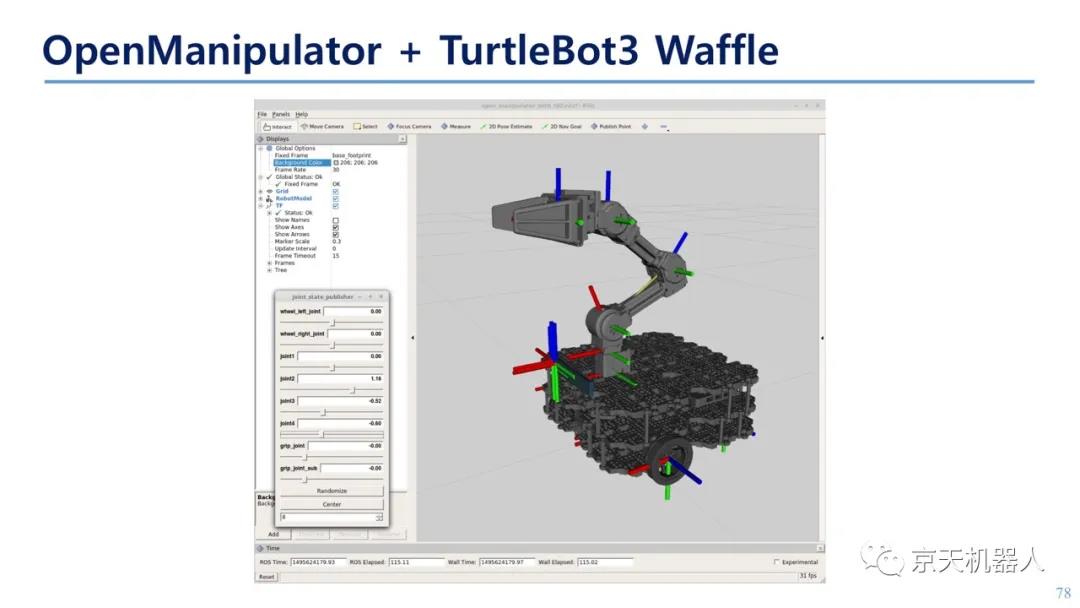The height and width of the screenshot is (608, 1080).
Task: Expand the Tree node under TF
Action: click(x=269, y=270)
